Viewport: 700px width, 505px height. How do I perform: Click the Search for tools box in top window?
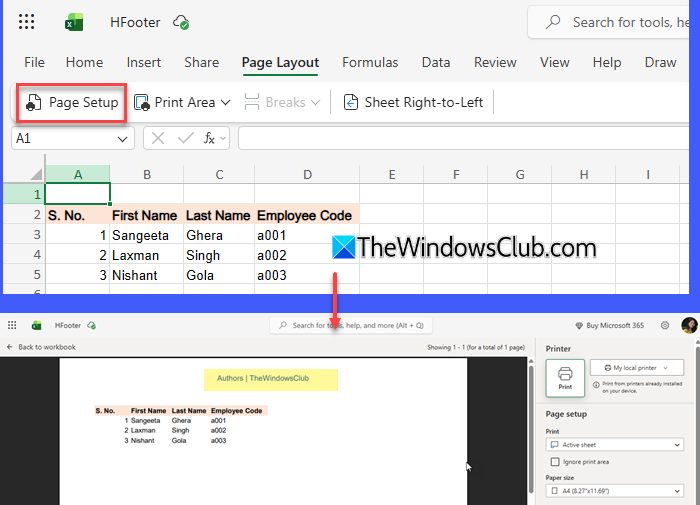pyautogui.click(x=609, y=22)
